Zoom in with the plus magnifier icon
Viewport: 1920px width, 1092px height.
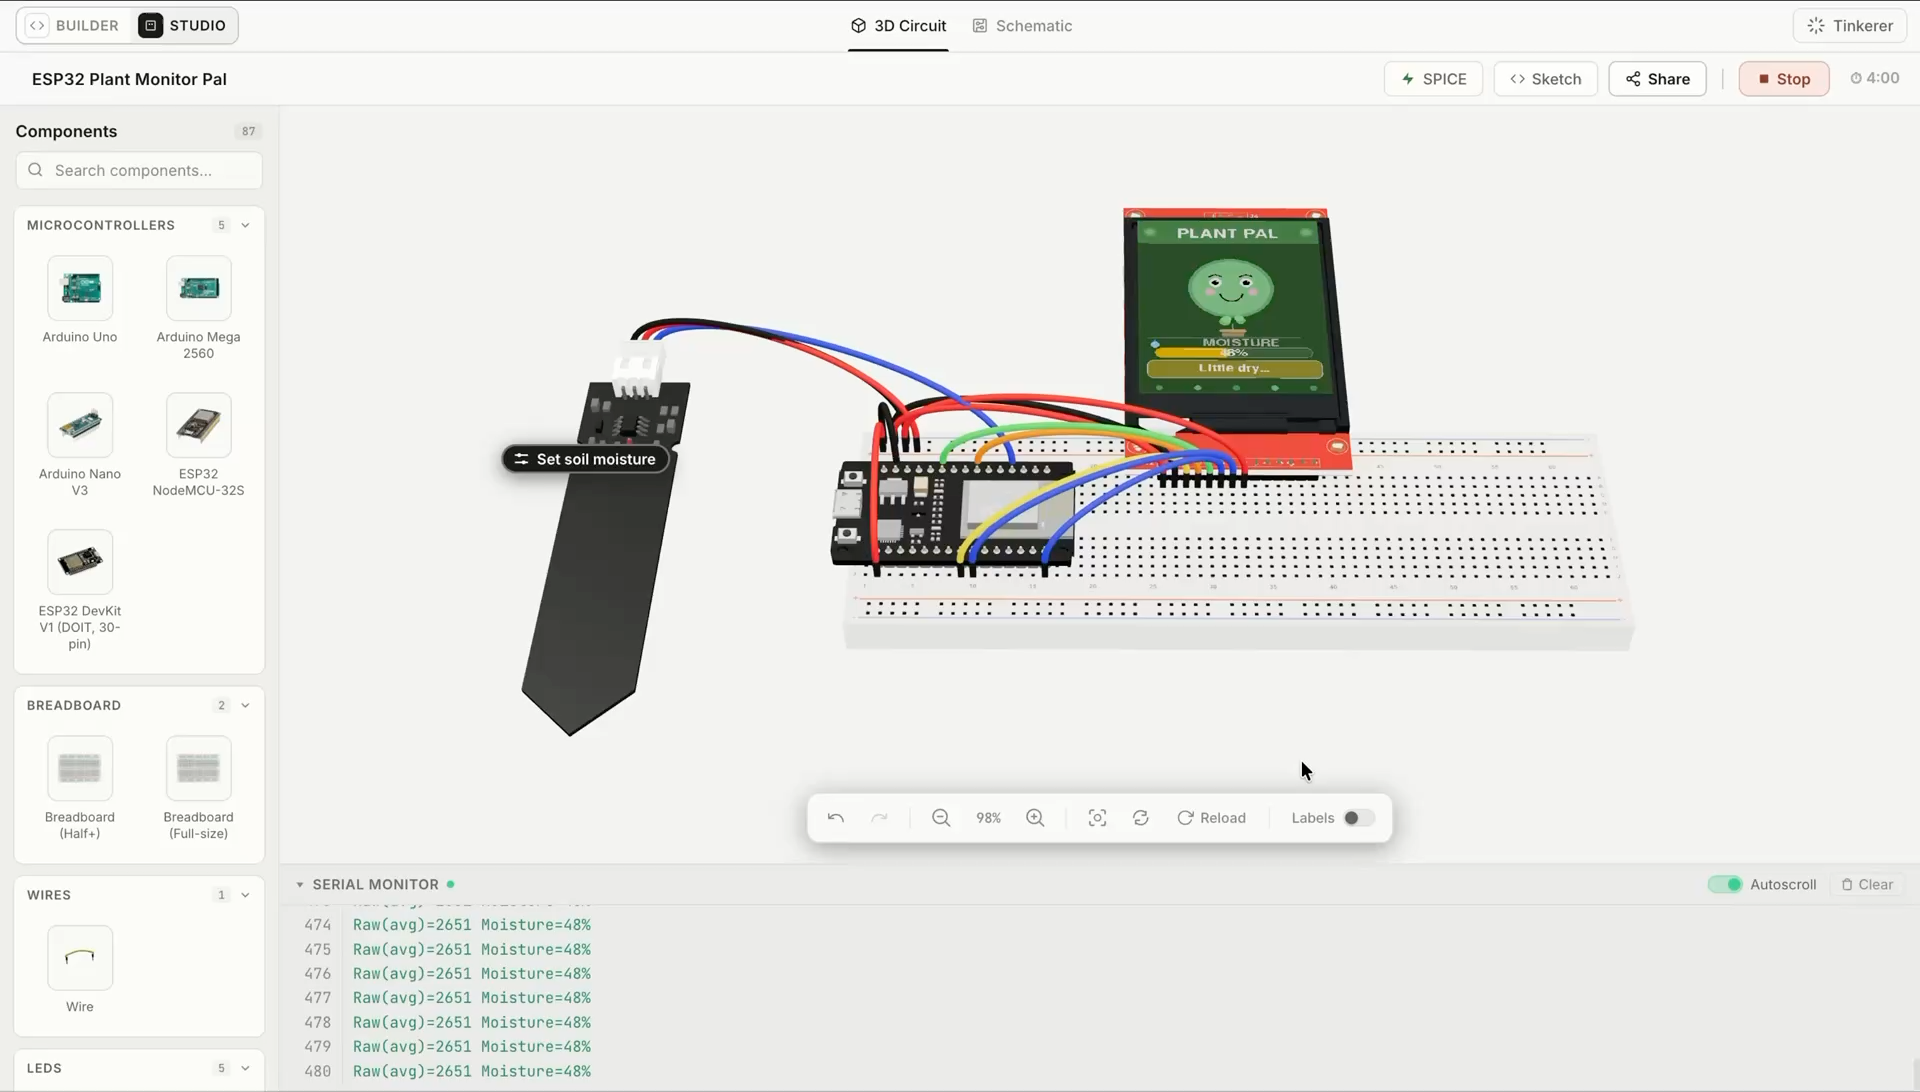point(1035,818)
